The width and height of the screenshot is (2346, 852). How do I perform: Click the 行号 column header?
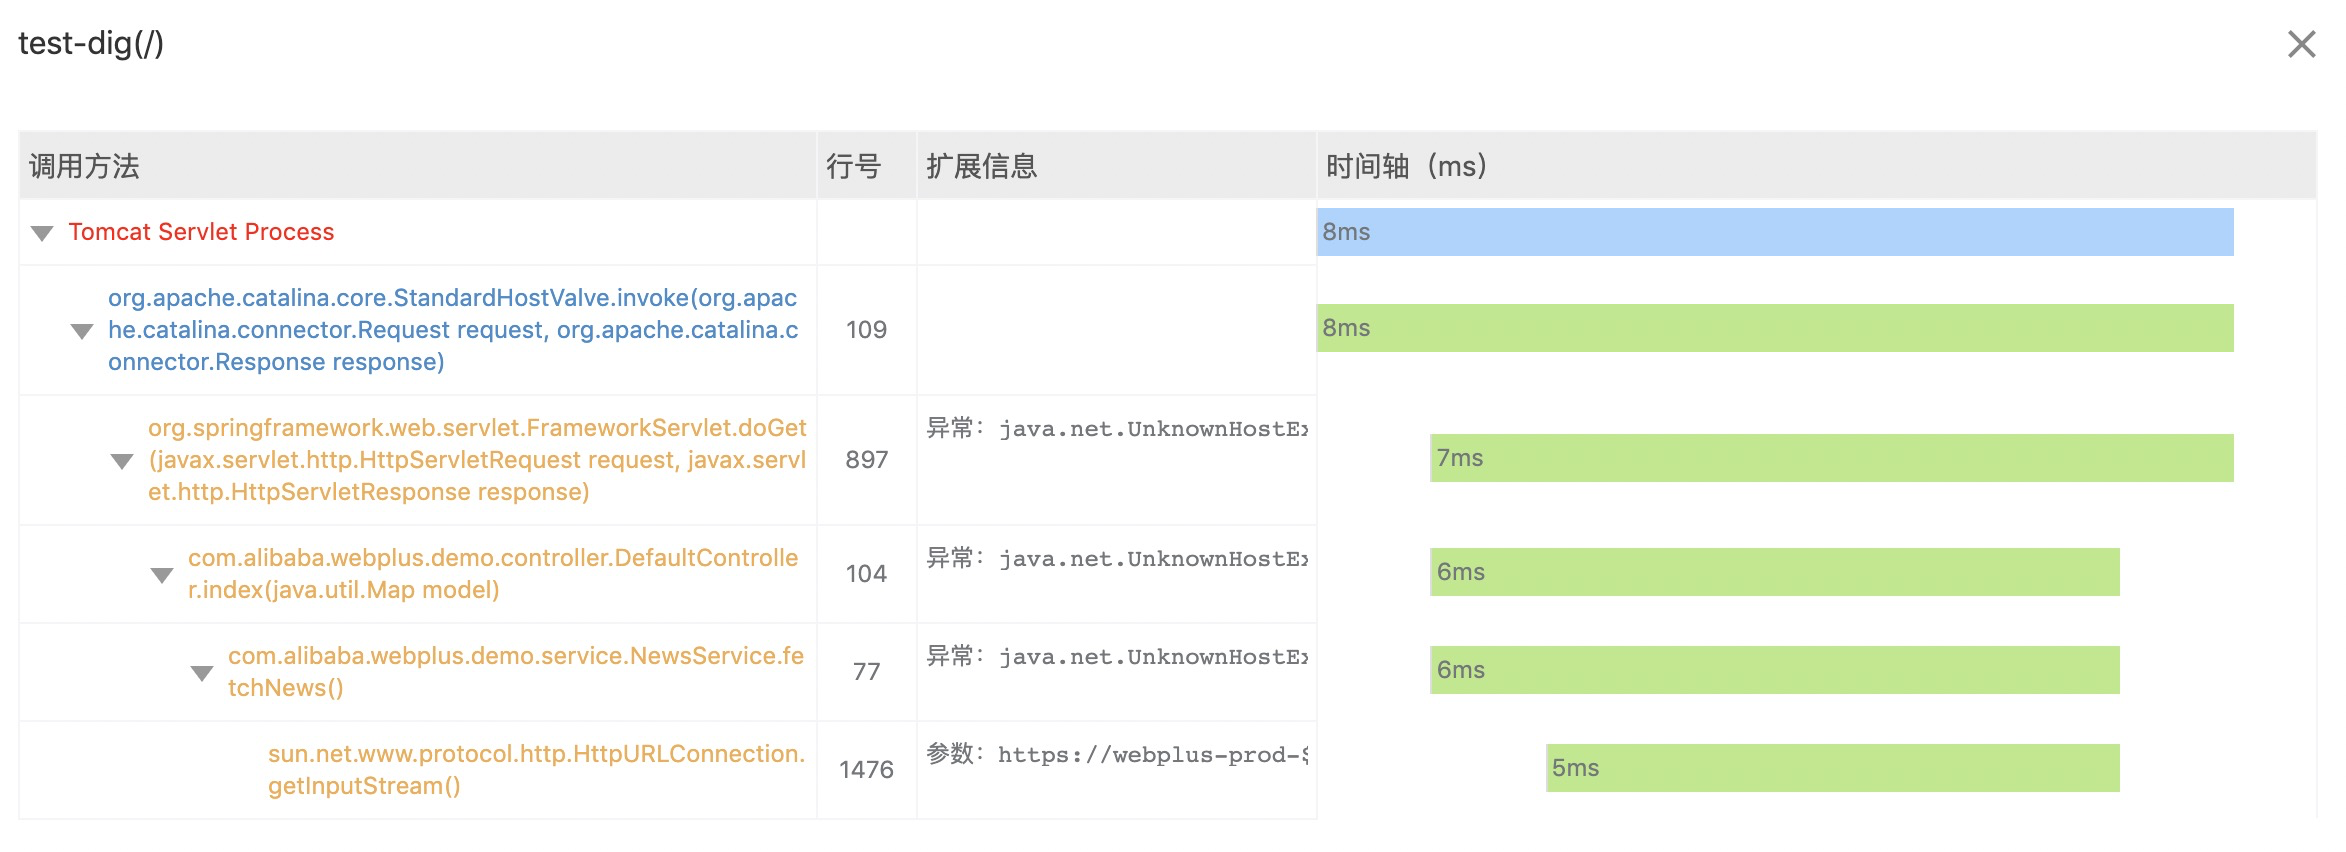tap(853, 166)
